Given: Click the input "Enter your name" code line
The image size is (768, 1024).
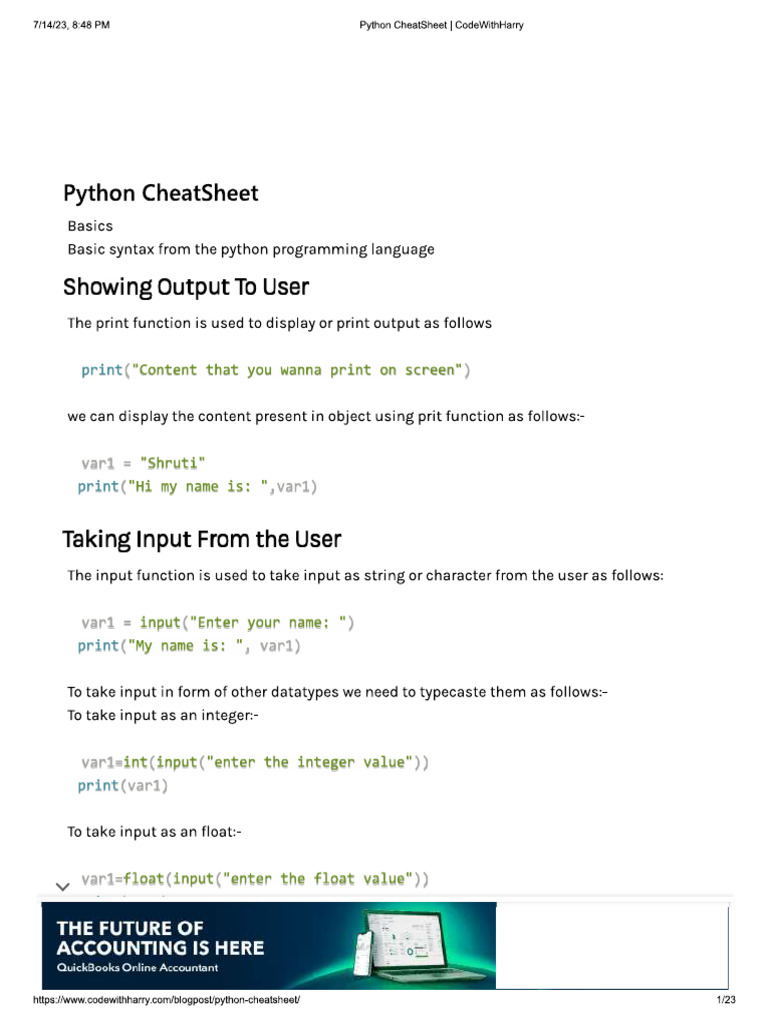Looking at the screenshot, I should pyautogui.click(x=218, y=623).
